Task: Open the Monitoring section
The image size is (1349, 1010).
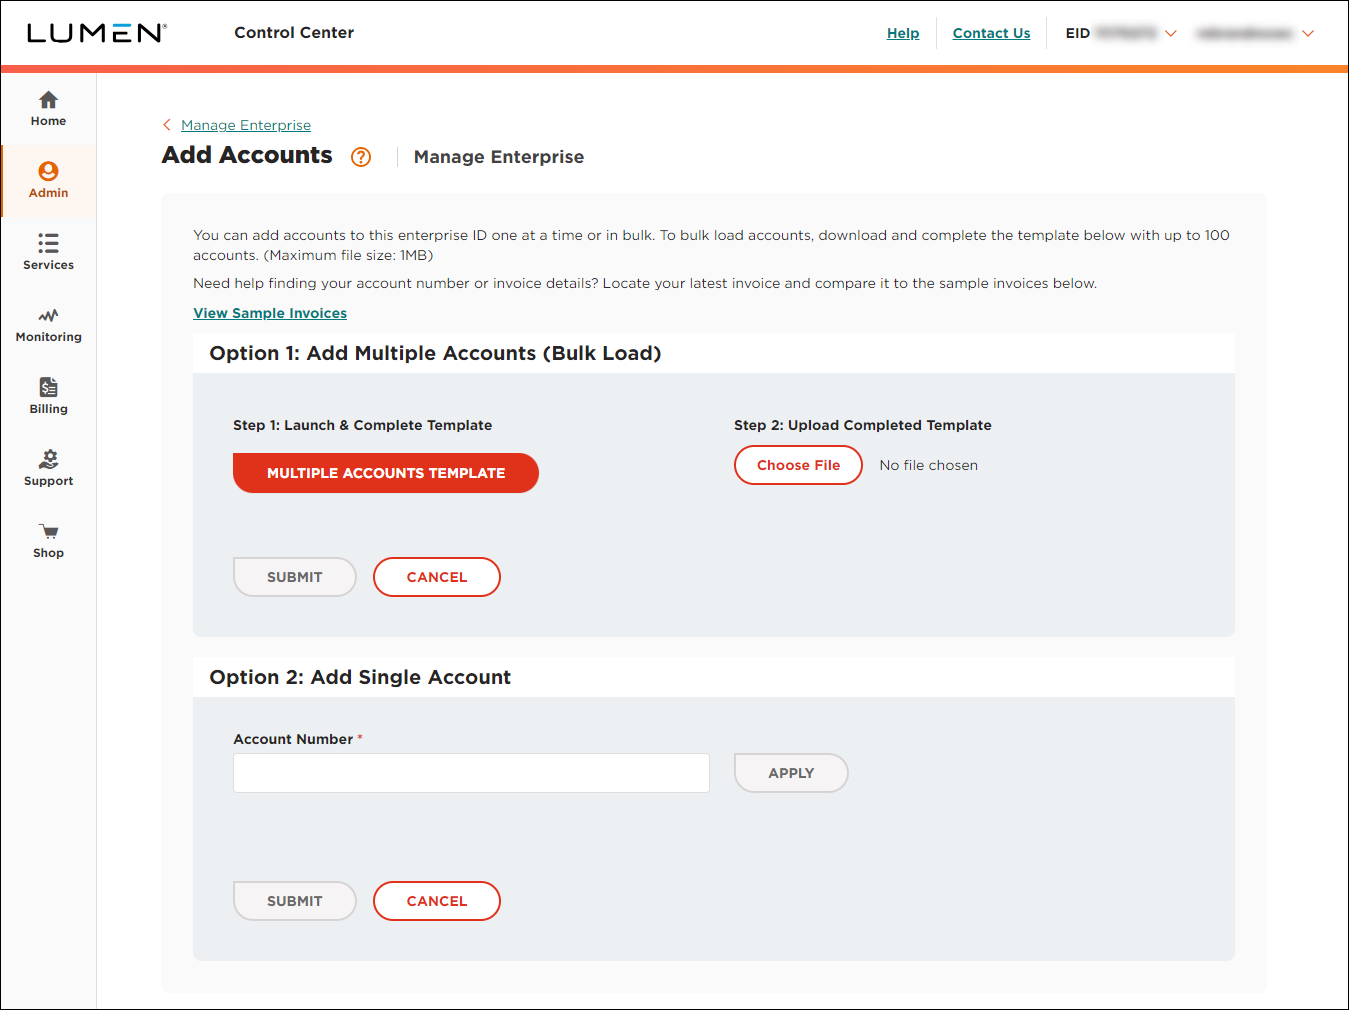Action: click(48, 325)
